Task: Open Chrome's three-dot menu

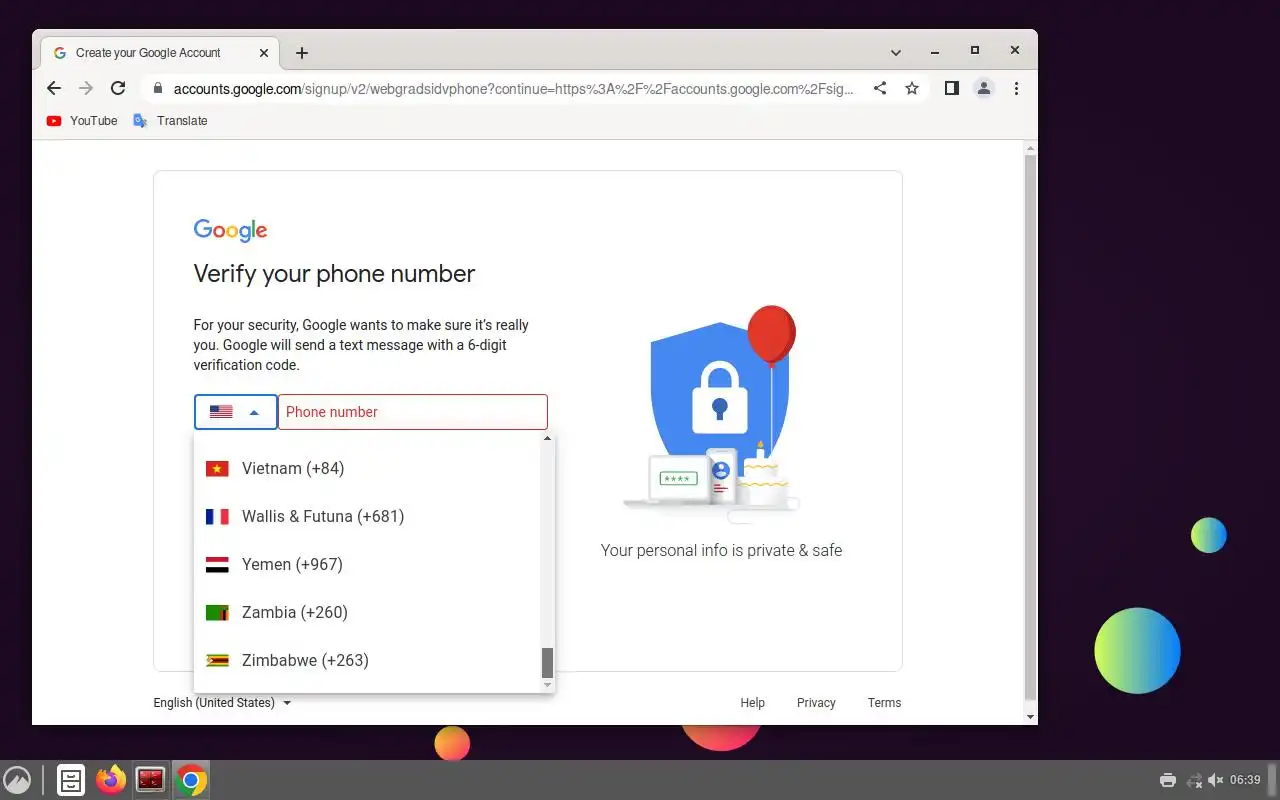Action: (x=1016, y=88)
